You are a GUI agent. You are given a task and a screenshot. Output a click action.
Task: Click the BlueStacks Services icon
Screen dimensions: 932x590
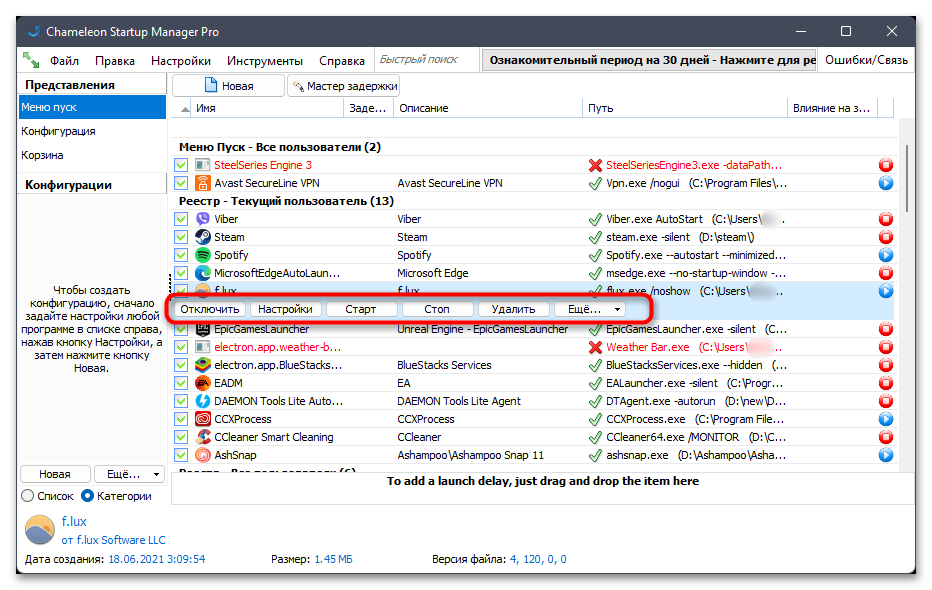pos(203,365)
